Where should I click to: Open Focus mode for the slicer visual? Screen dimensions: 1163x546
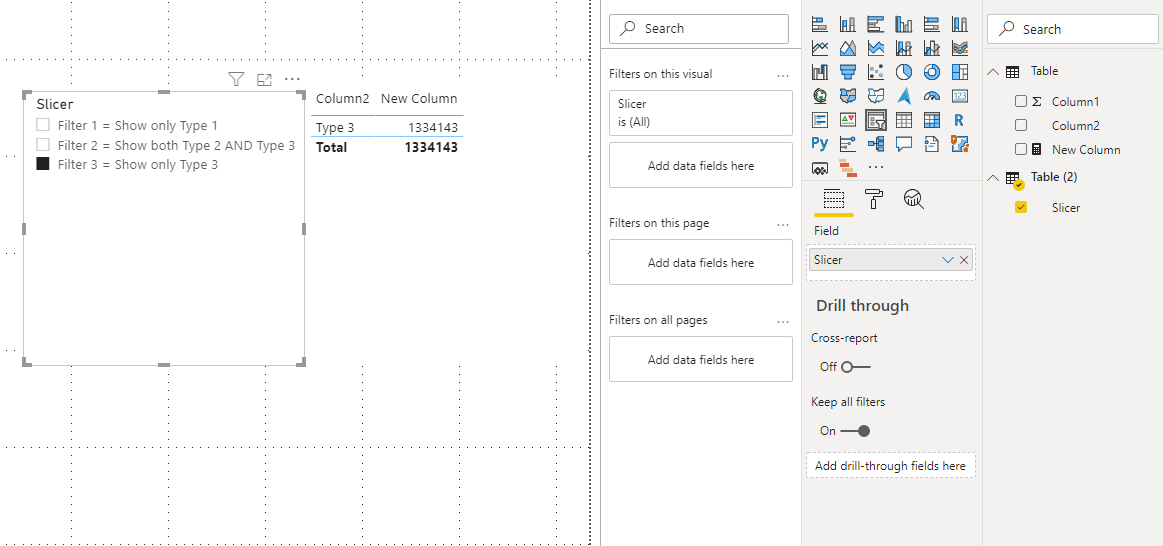pyautogui.click(x=264, y=79)
